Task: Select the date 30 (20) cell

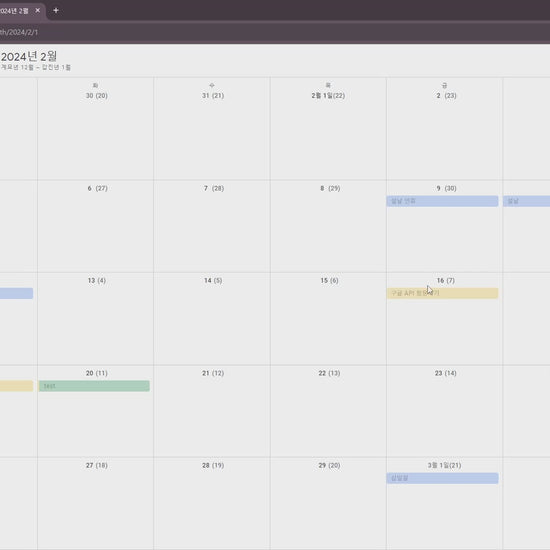Action: 95,128
